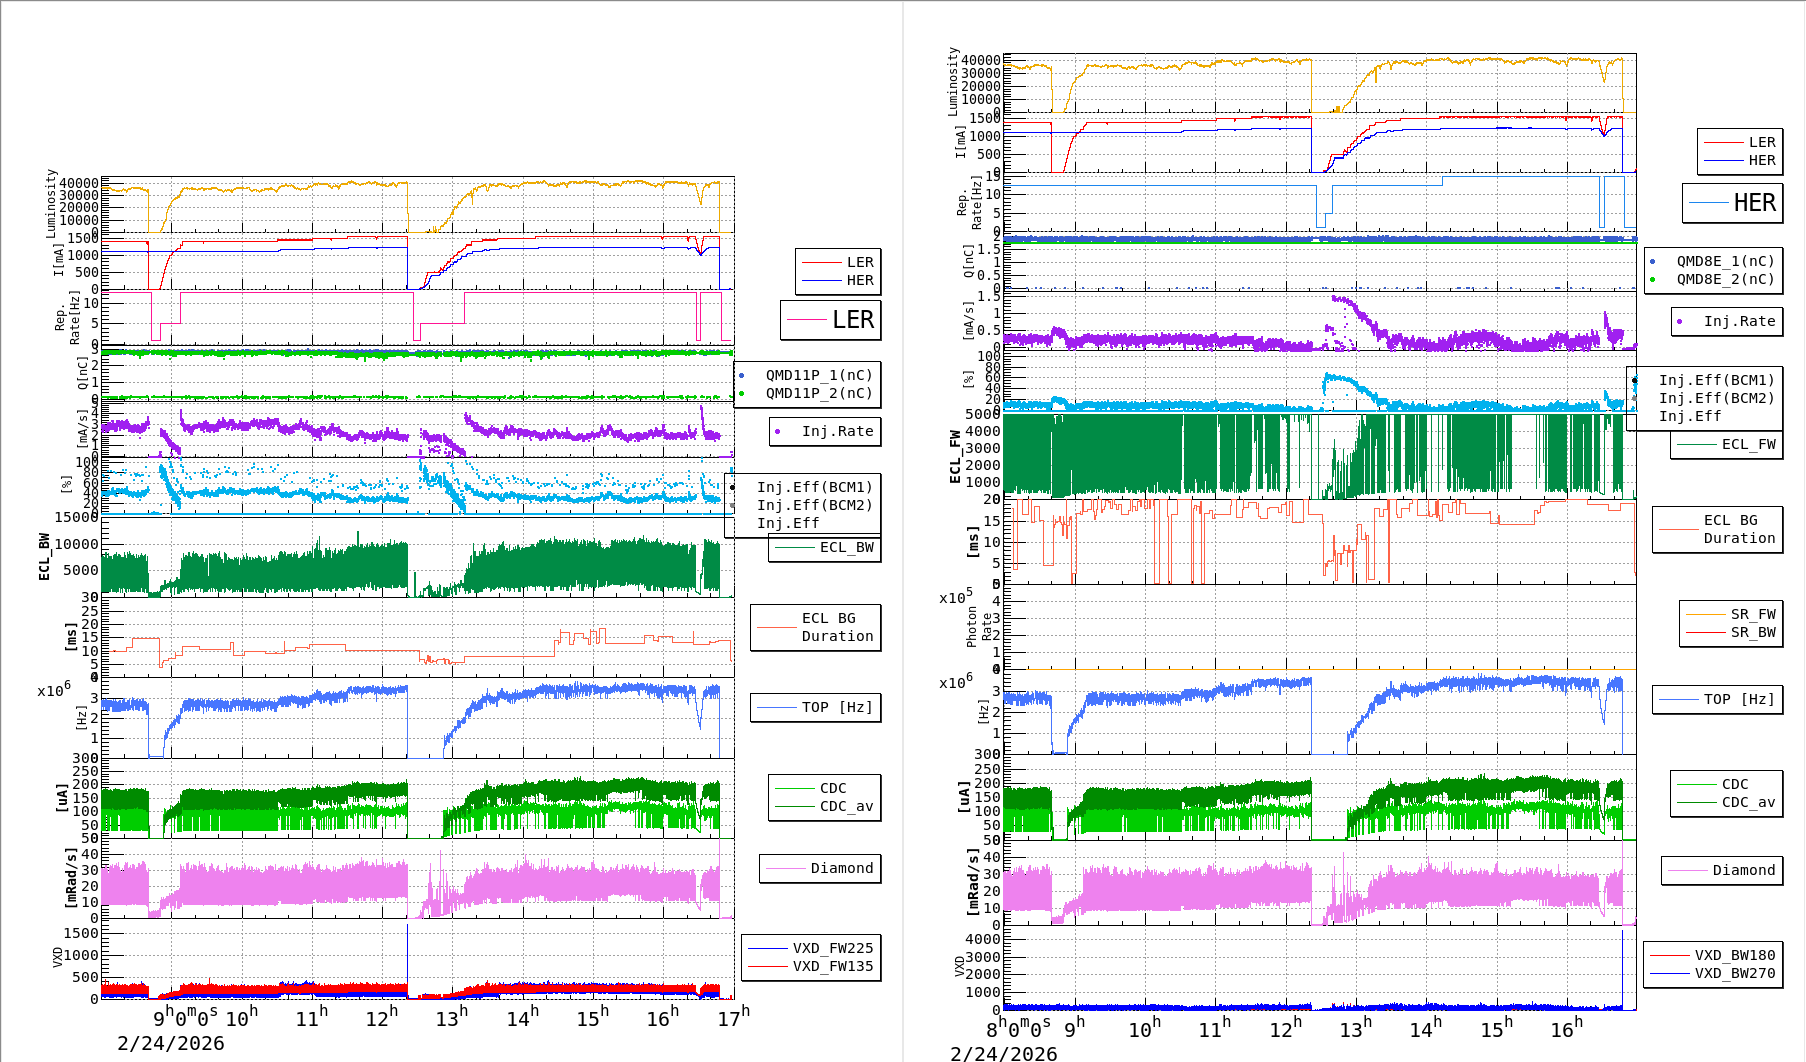Click the ECL_BW legend label
Screen dimensions: 1806x1062
click(x=845, y=547)
